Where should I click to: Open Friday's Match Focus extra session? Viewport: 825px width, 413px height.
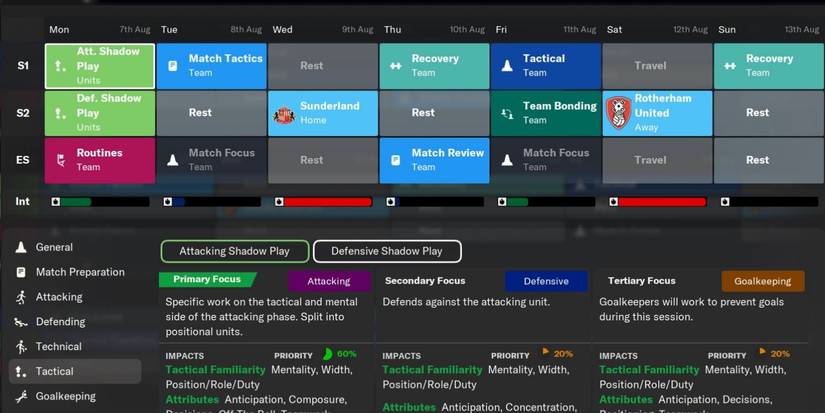pos(546,160)
